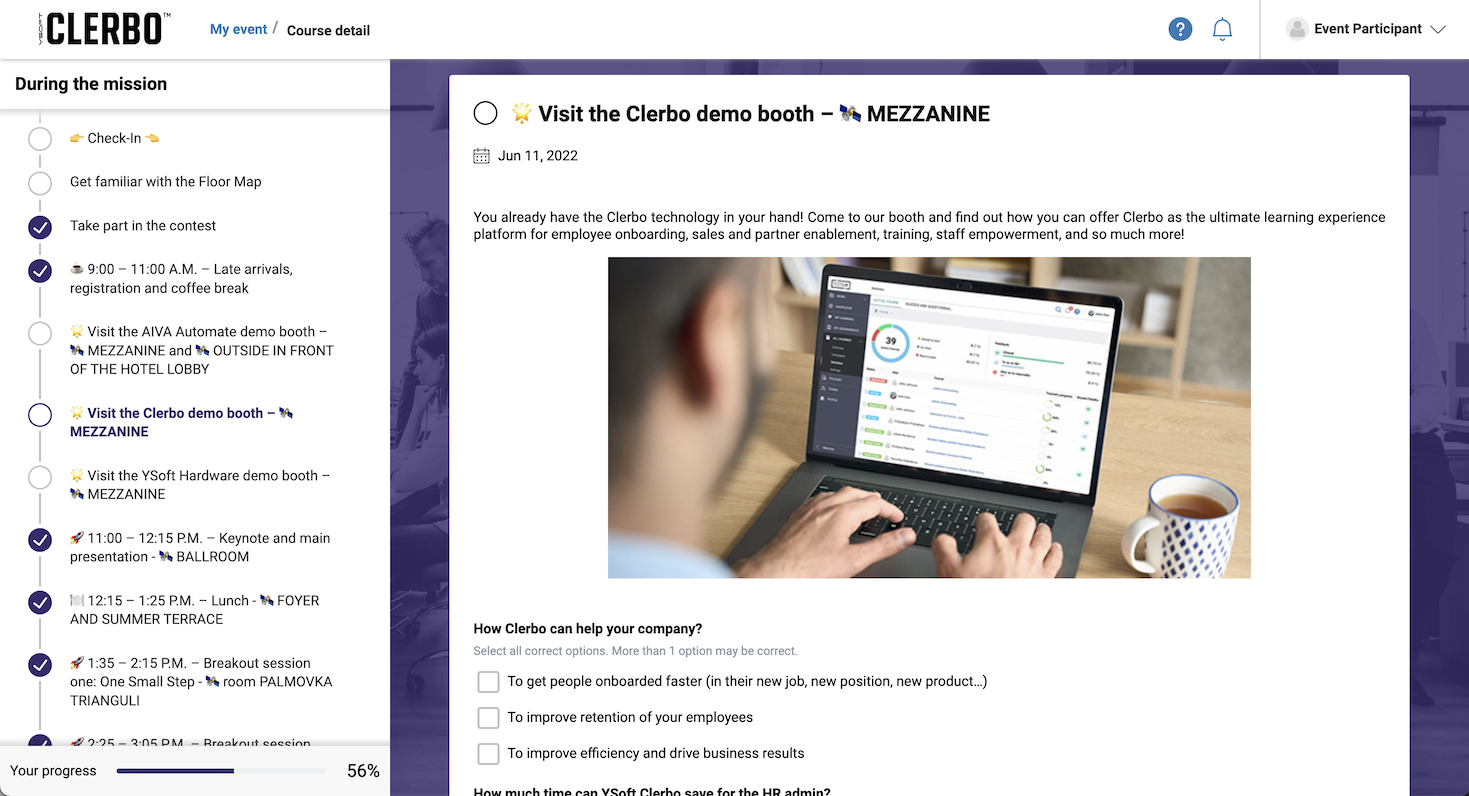The height and width of the screenshot is (796, 1469).
Task: Click the Course detail breadcrumb
Action: 328,31
